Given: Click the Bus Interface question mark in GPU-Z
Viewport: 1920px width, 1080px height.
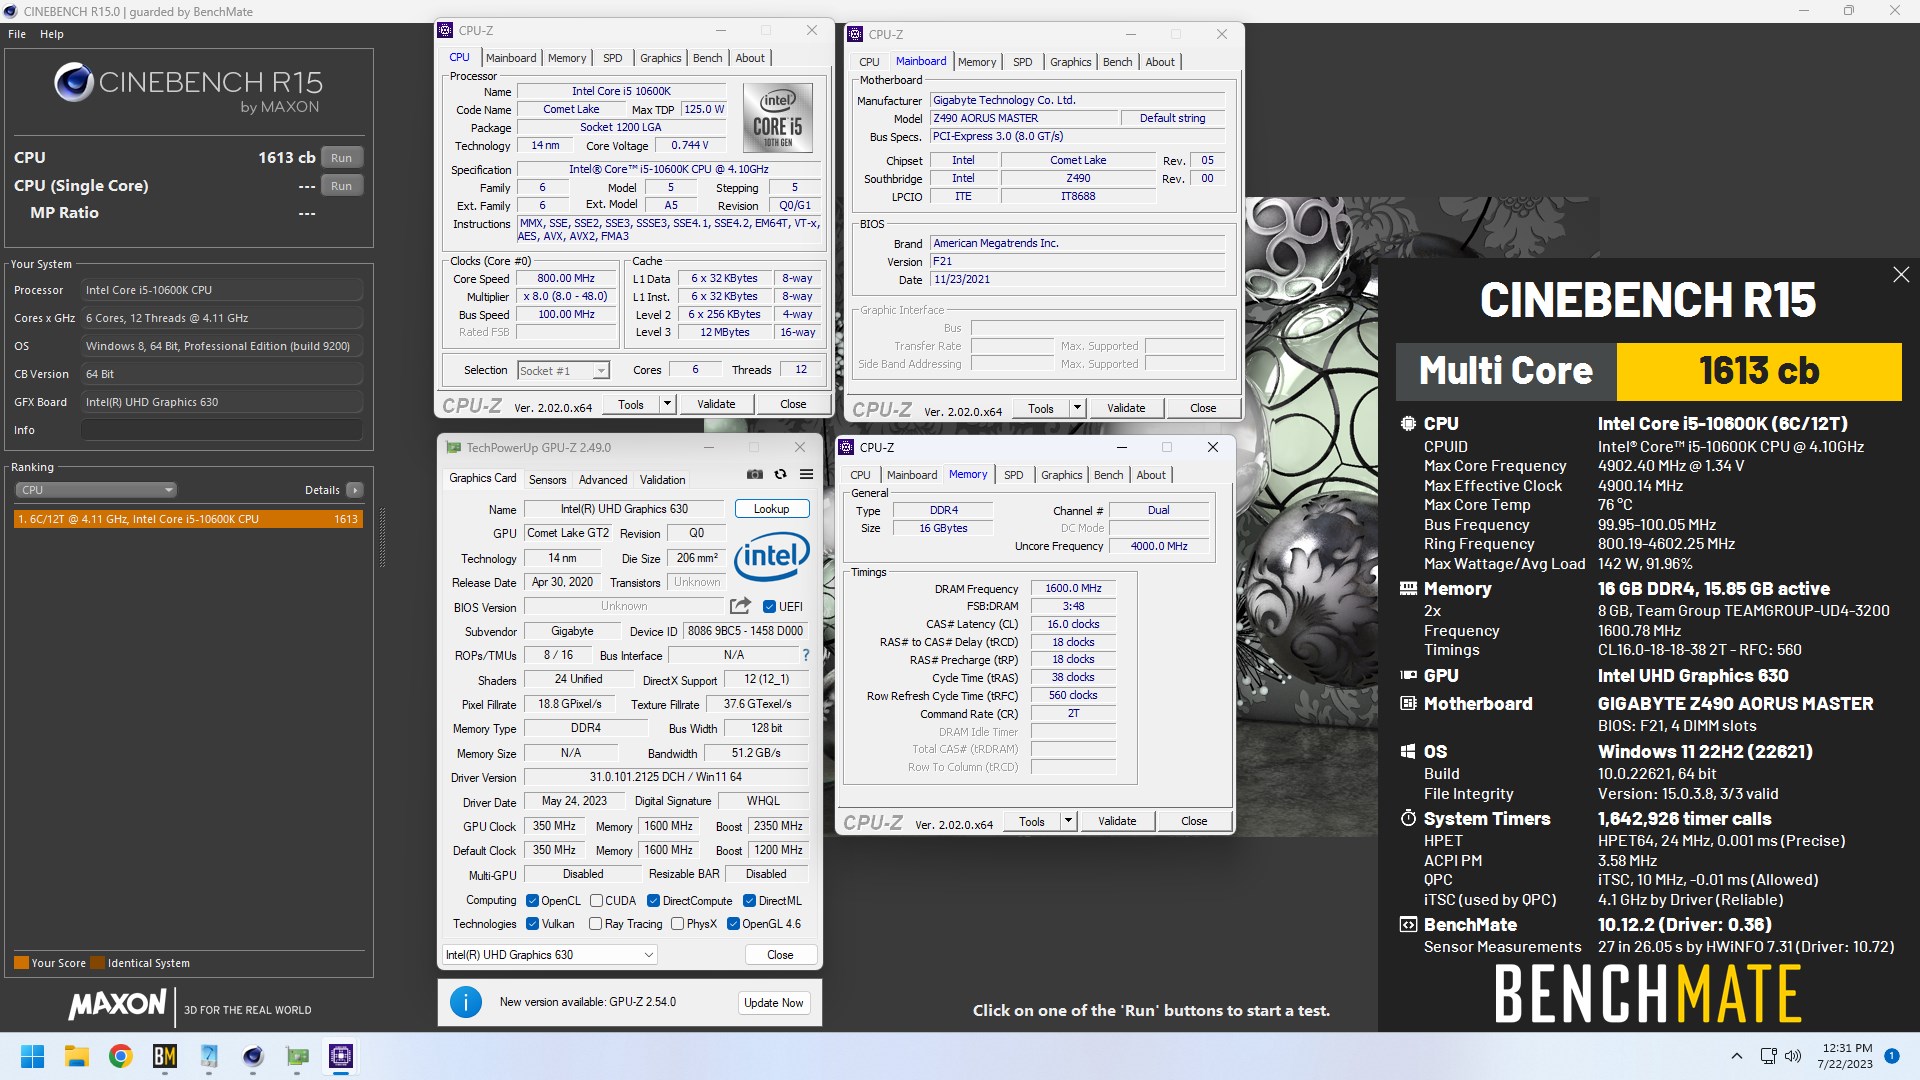Looking at the screenshot, I should click(x=805, y=655).
